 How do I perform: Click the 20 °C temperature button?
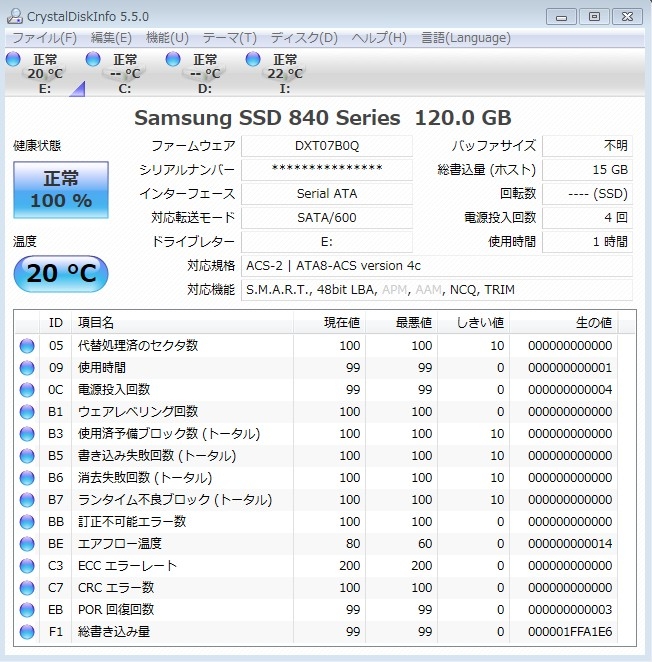click(60, 273)
